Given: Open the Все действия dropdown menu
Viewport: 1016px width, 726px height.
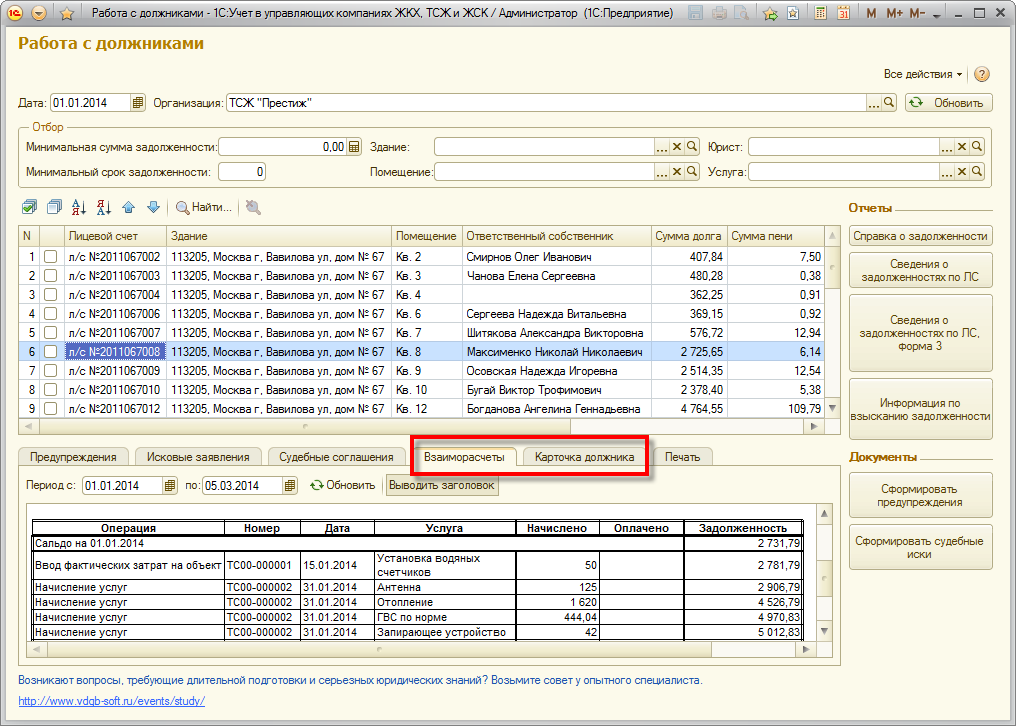Looking at the screenshot, I should click(923, 75).
